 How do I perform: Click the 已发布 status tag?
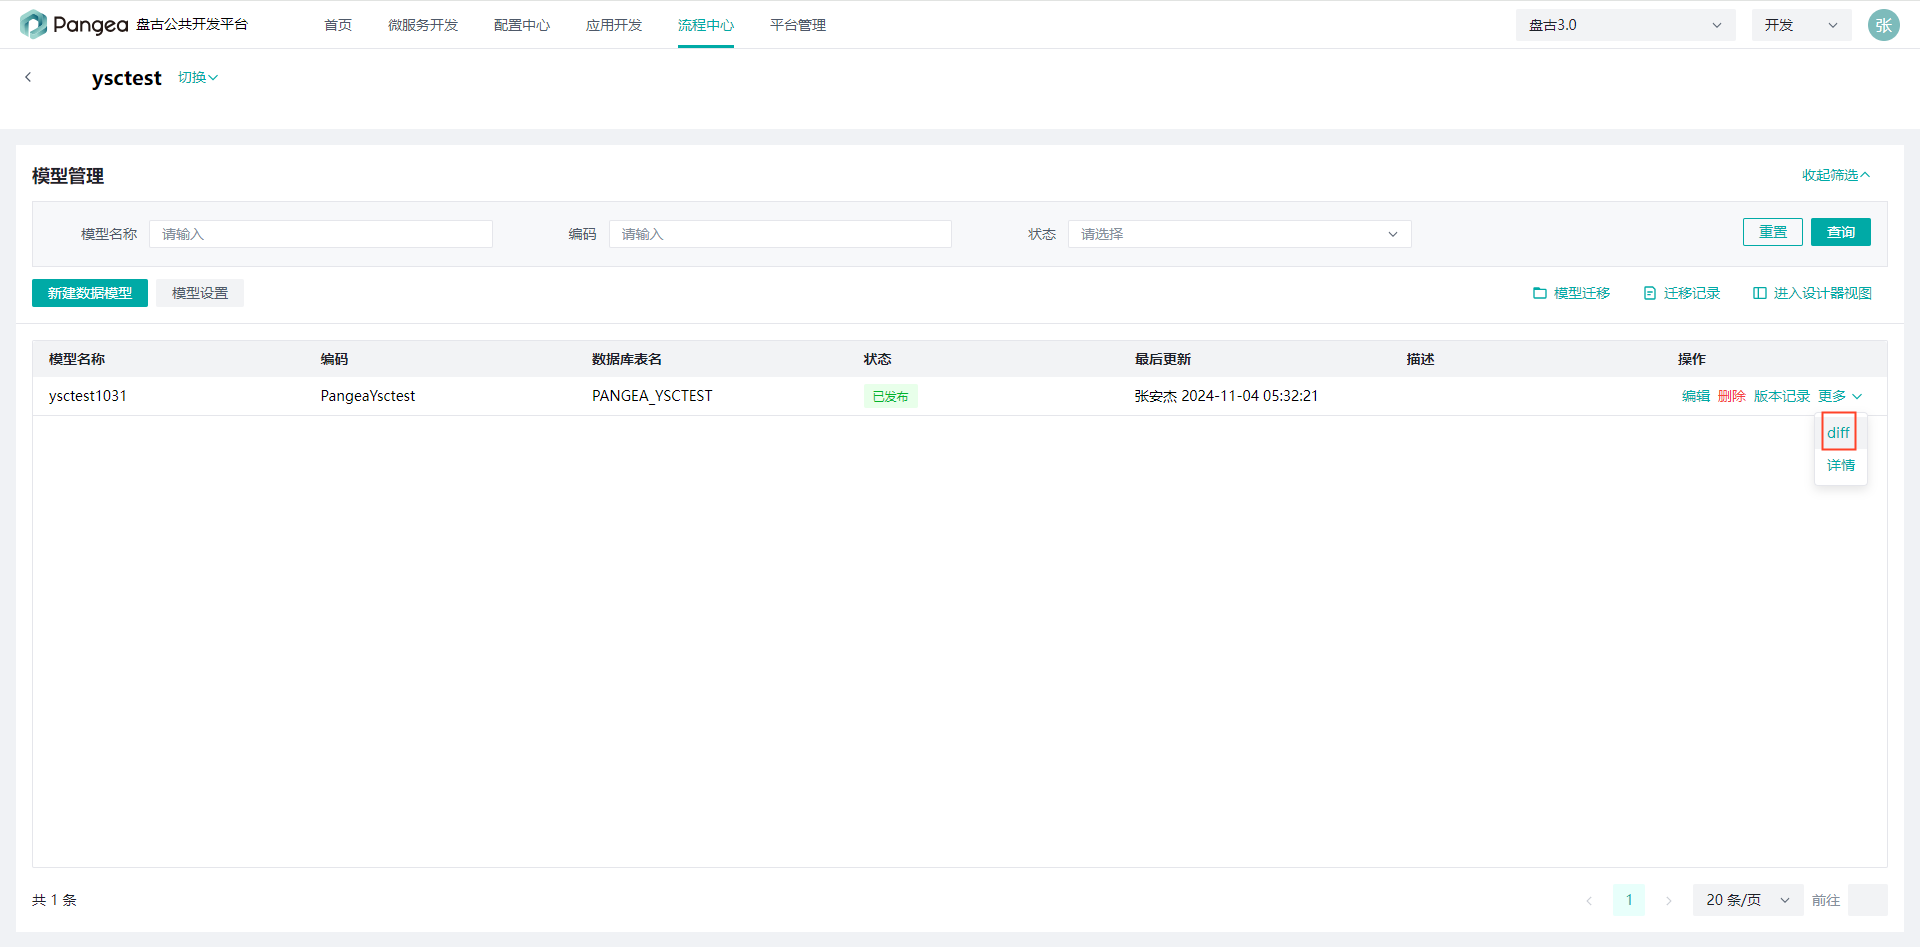(x=890, y=396)
